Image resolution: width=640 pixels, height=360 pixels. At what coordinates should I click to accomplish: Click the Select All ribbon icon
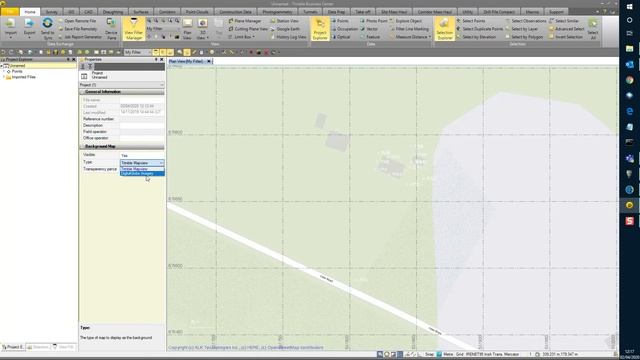click(x=593, y=28)
